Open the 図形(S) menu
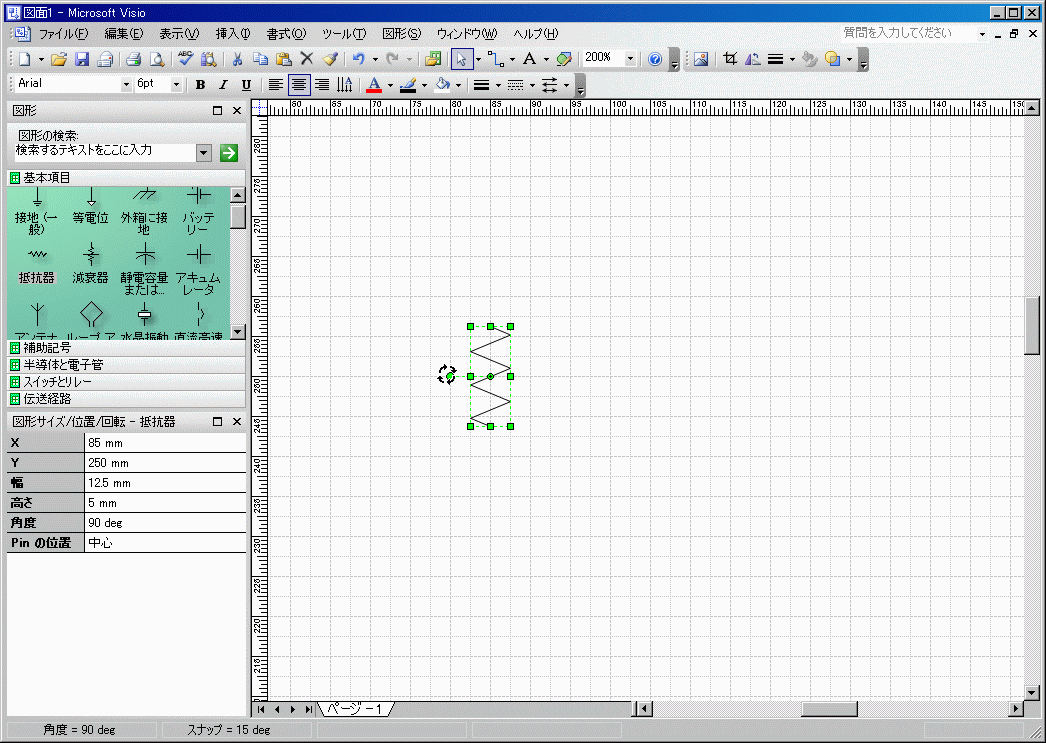 401,33
